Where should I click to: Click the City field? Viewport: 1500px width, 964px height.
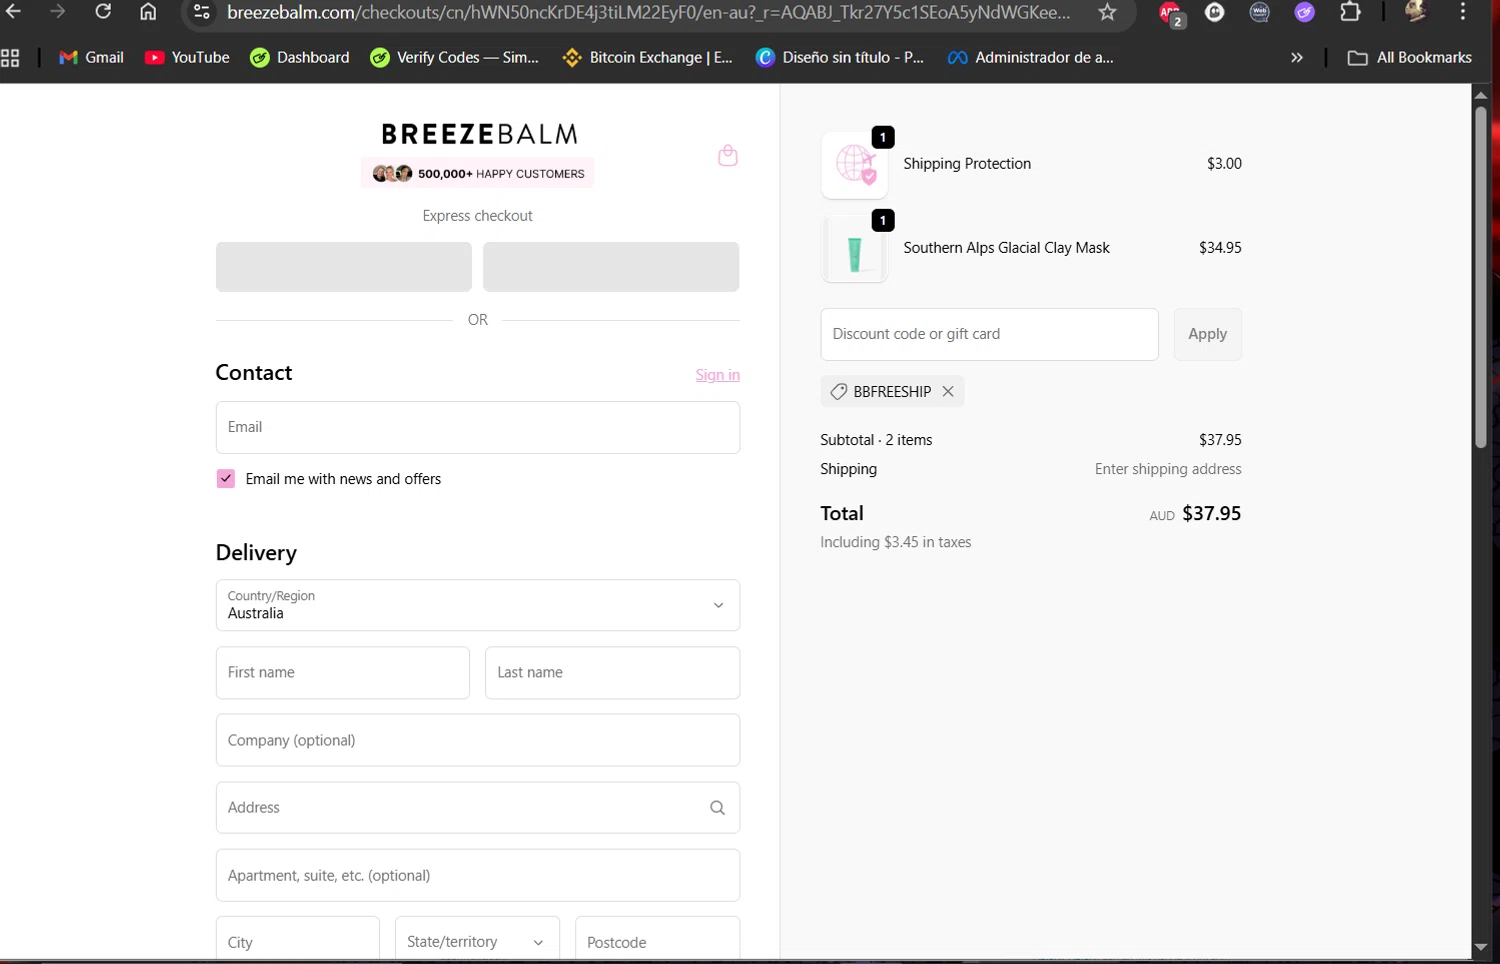(x=298, y=940)
